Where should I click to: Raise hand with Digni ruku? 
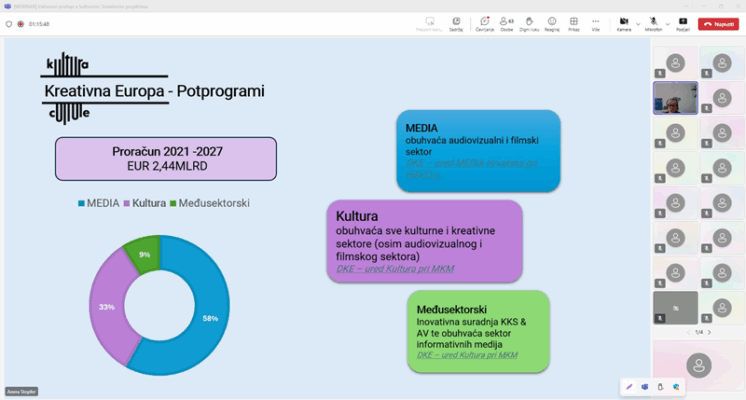pyautogui.click(x=528, y=22)
